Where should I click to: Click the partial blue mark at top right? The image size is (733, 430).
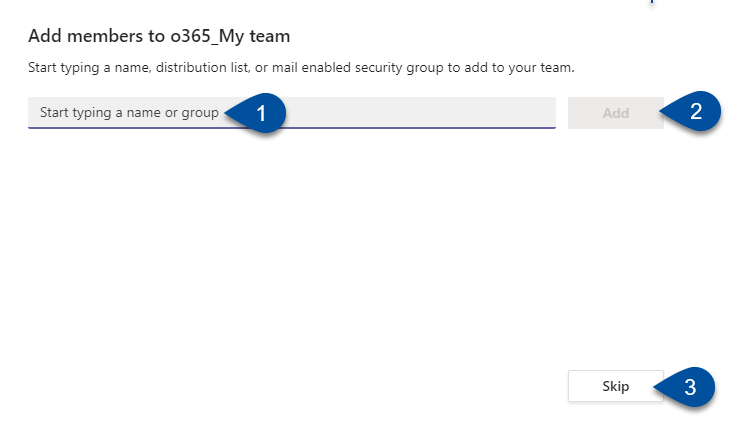(652, 2)
